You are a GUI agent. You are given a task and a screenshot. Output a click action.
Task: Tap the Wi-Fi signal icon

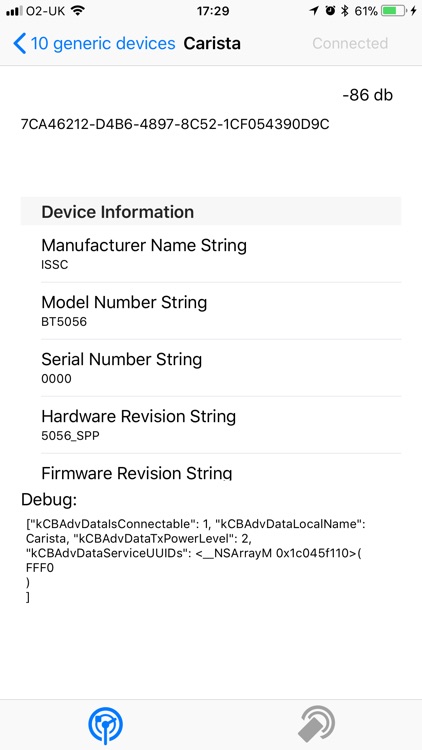[x=77, y=11]
